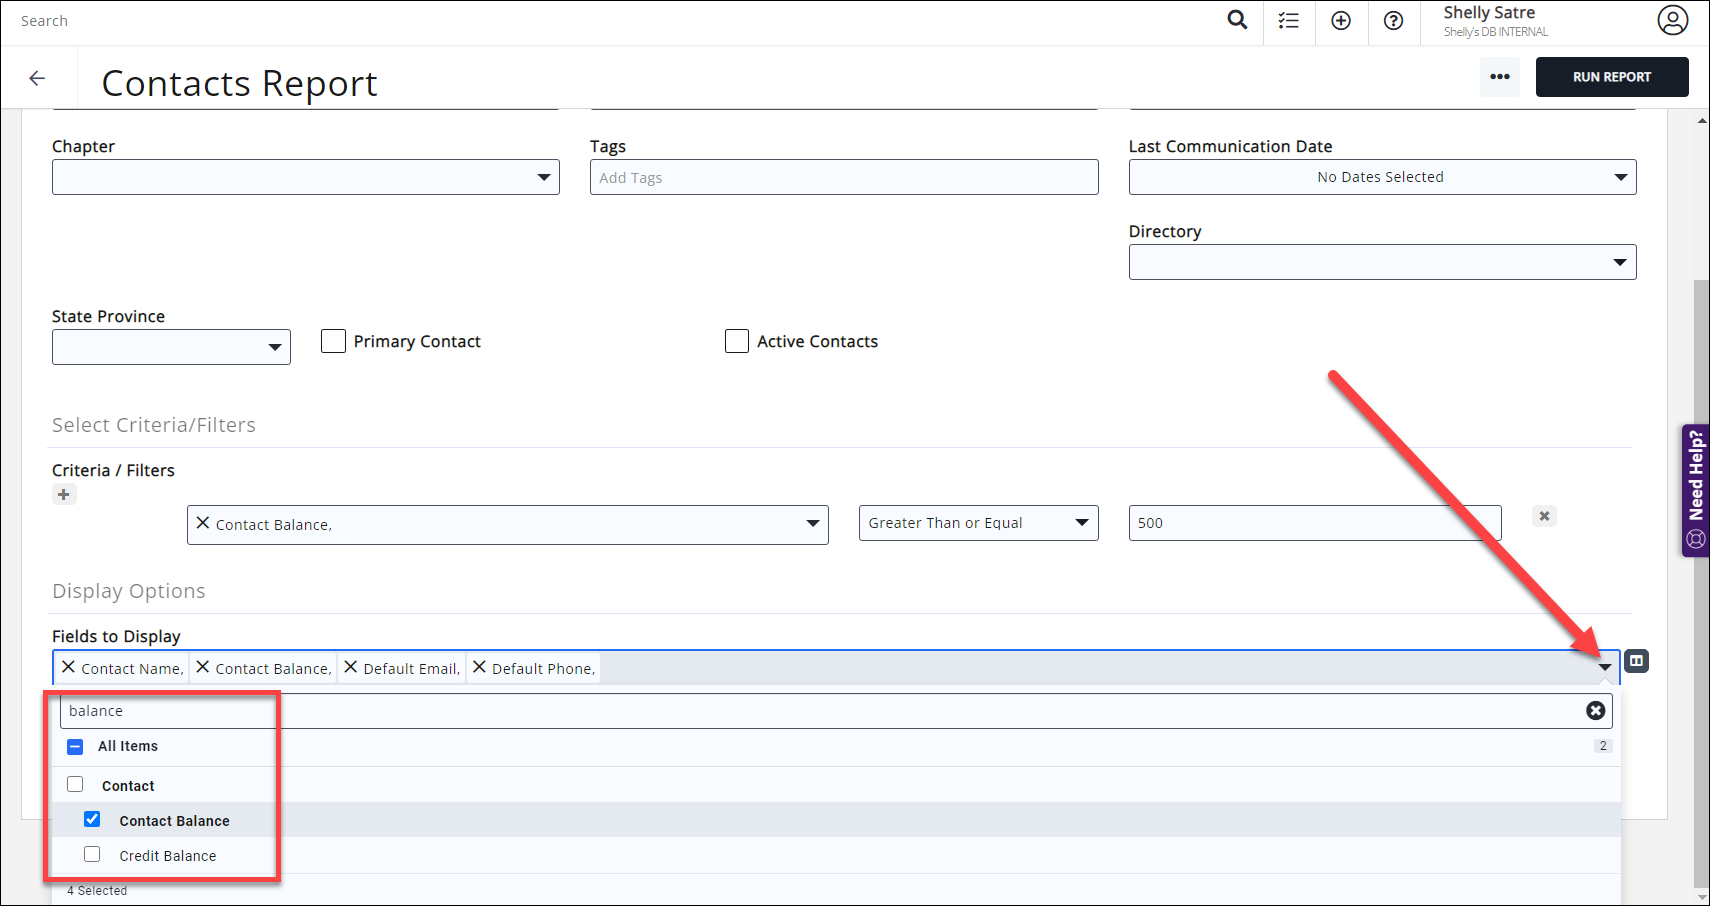This screenshot has height=906, width=1710.
Task: Open the more options ellipsis menu
Action: pos(1500,77)
